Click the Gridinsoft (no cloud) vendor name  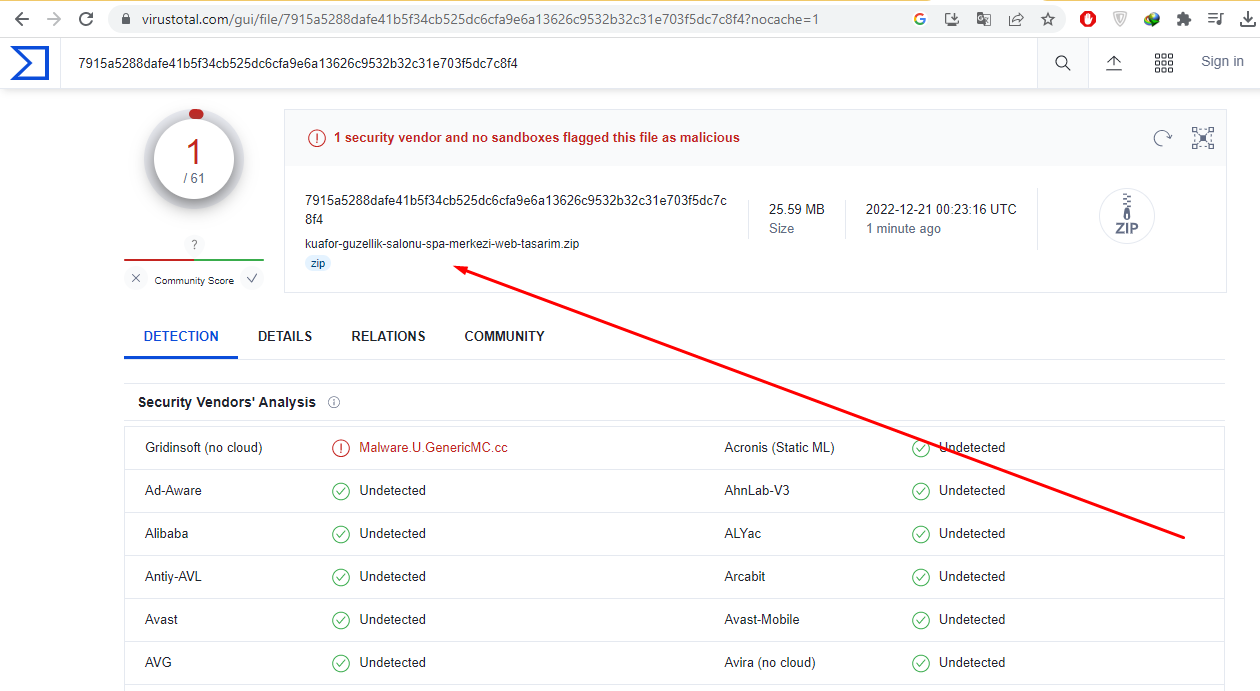204,448
